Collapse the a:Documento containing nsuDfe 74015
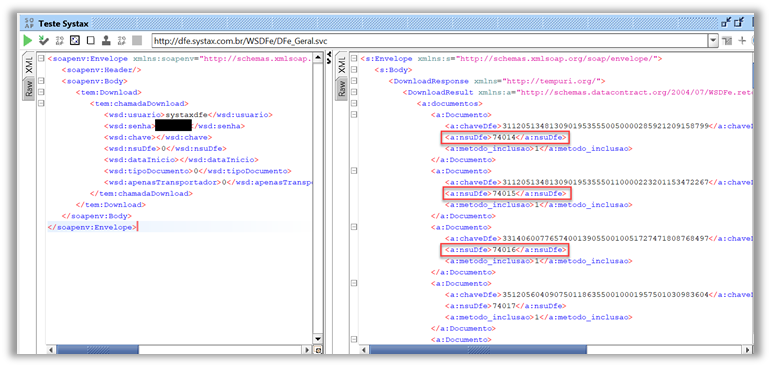 (354, 171)
